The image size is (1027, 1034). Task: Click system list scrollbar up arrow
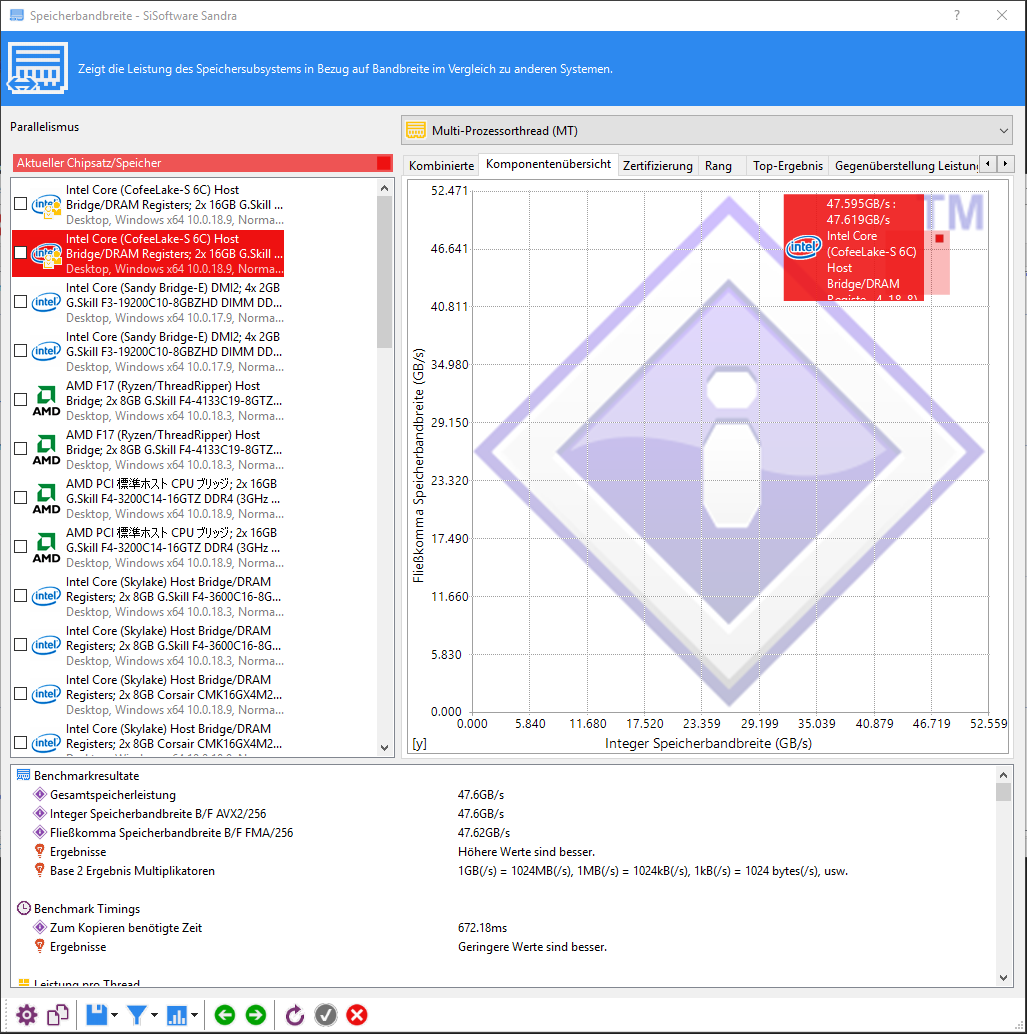[385, 188]
